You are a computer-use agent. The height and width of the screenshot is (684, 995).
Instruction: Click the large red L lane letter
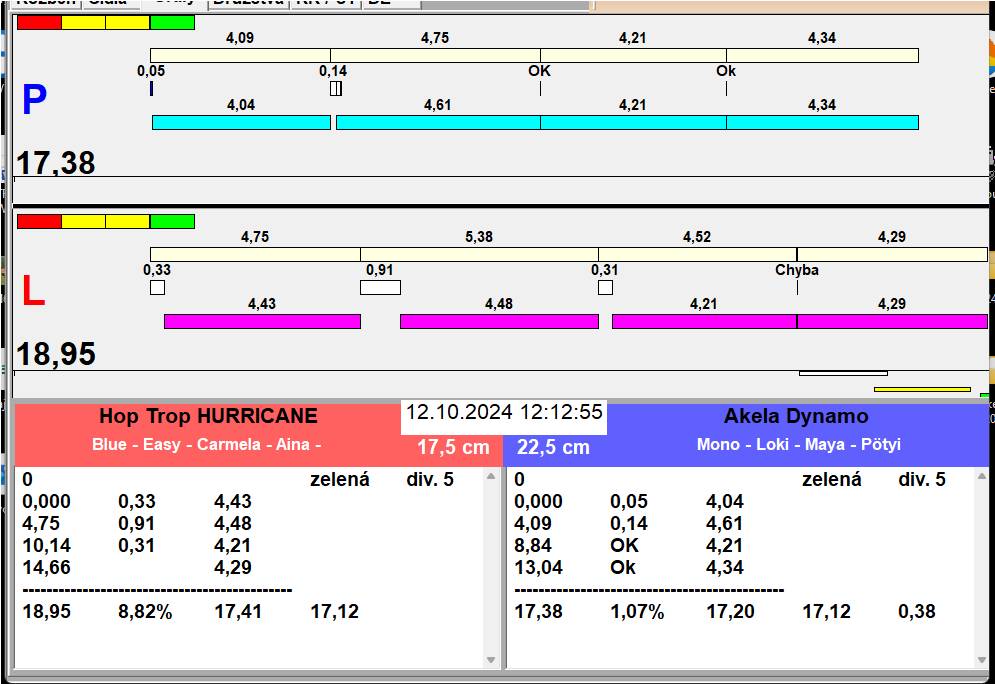tap(33, 291)
